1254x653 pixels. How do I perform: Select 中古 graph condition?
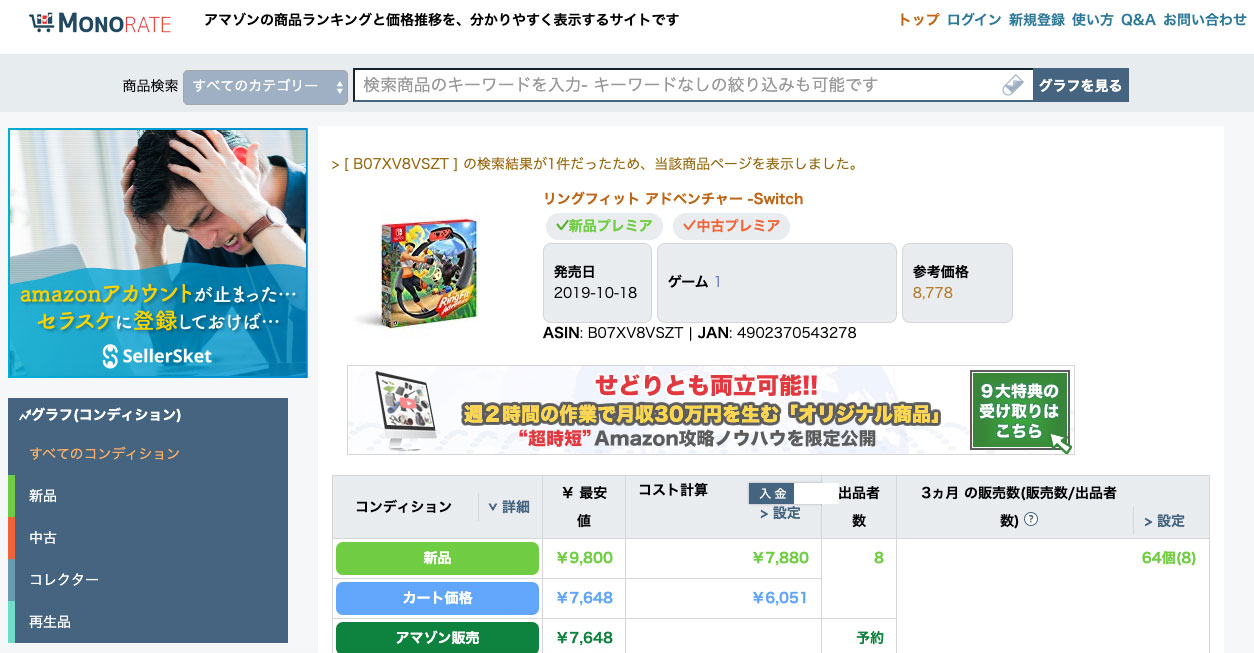coord(148,538)
